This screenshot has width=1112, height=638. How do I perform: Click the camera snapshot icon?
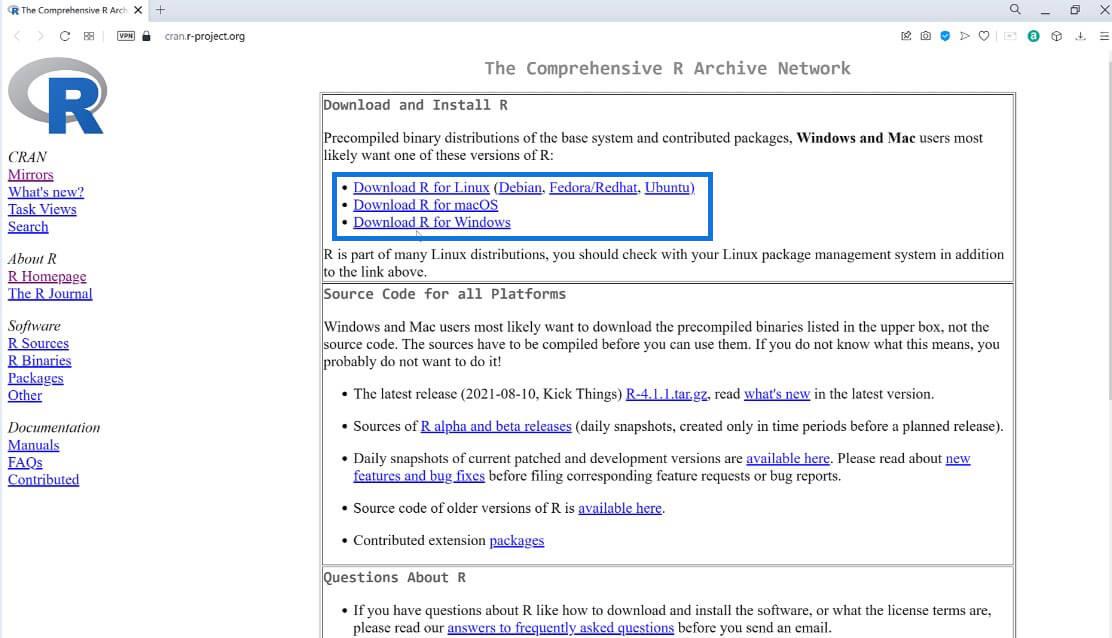click(925, 36)
